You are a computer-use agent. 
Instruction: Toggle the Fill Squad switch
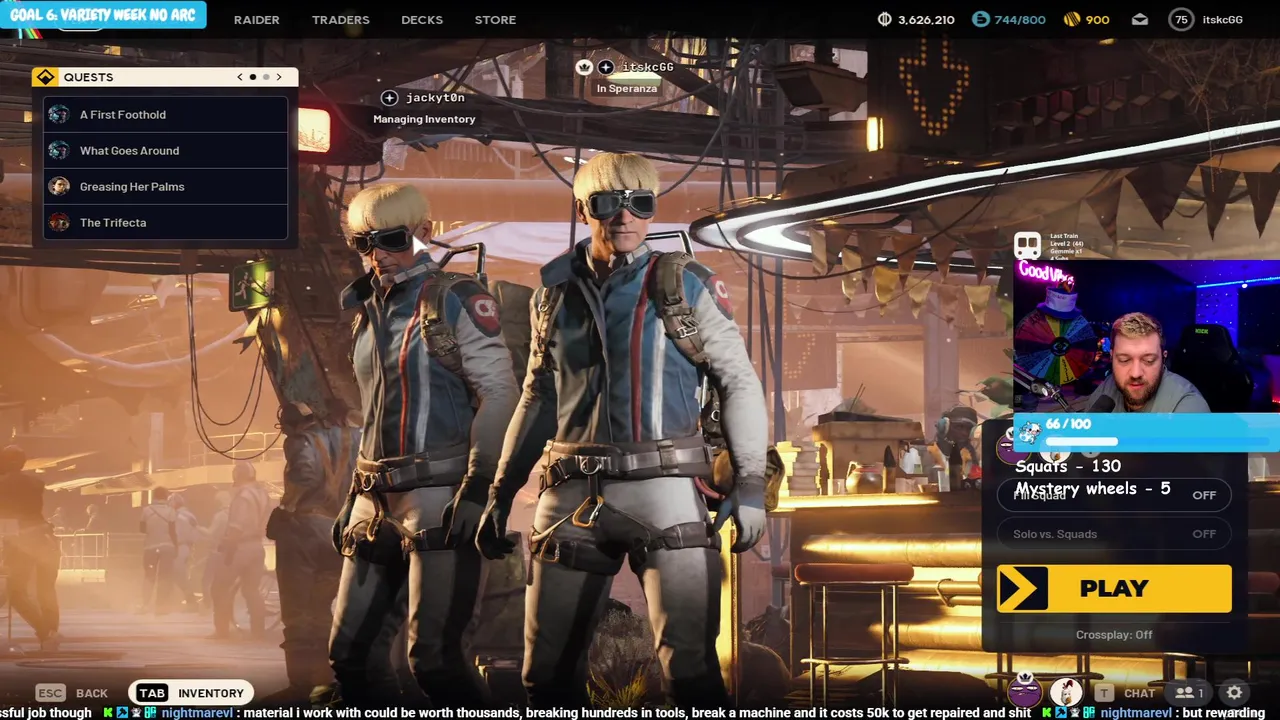1114,495
